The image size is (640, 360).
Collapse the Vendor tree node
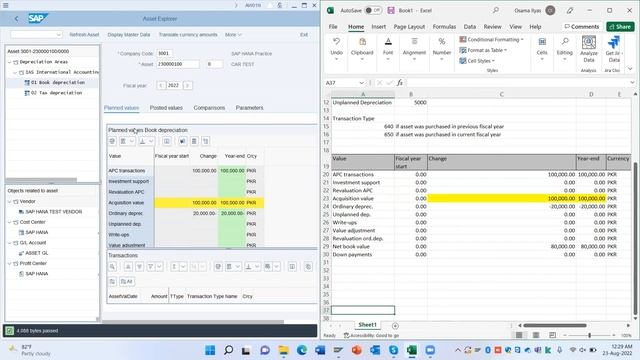pos(10,201)
